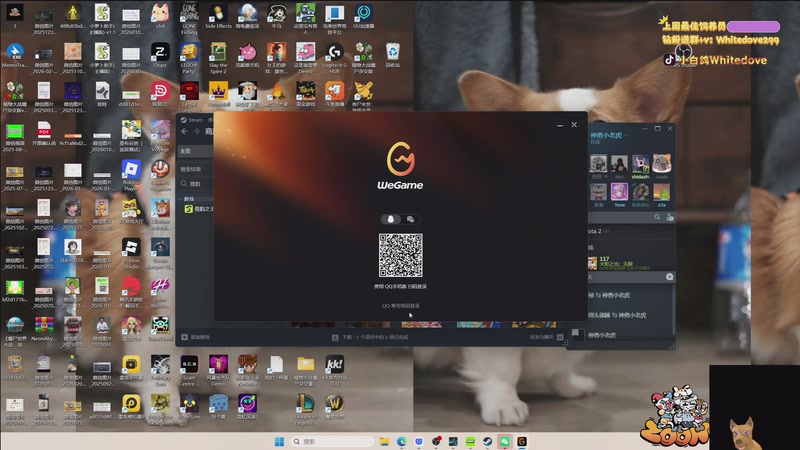Open Side Effects desktop shortcut
Screen dimensions: 800x450
tap(218, 16)
